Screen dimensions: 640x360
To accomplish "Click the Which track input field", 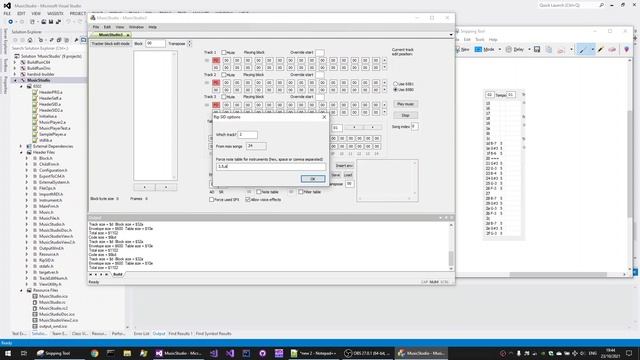I will (247, 135).
